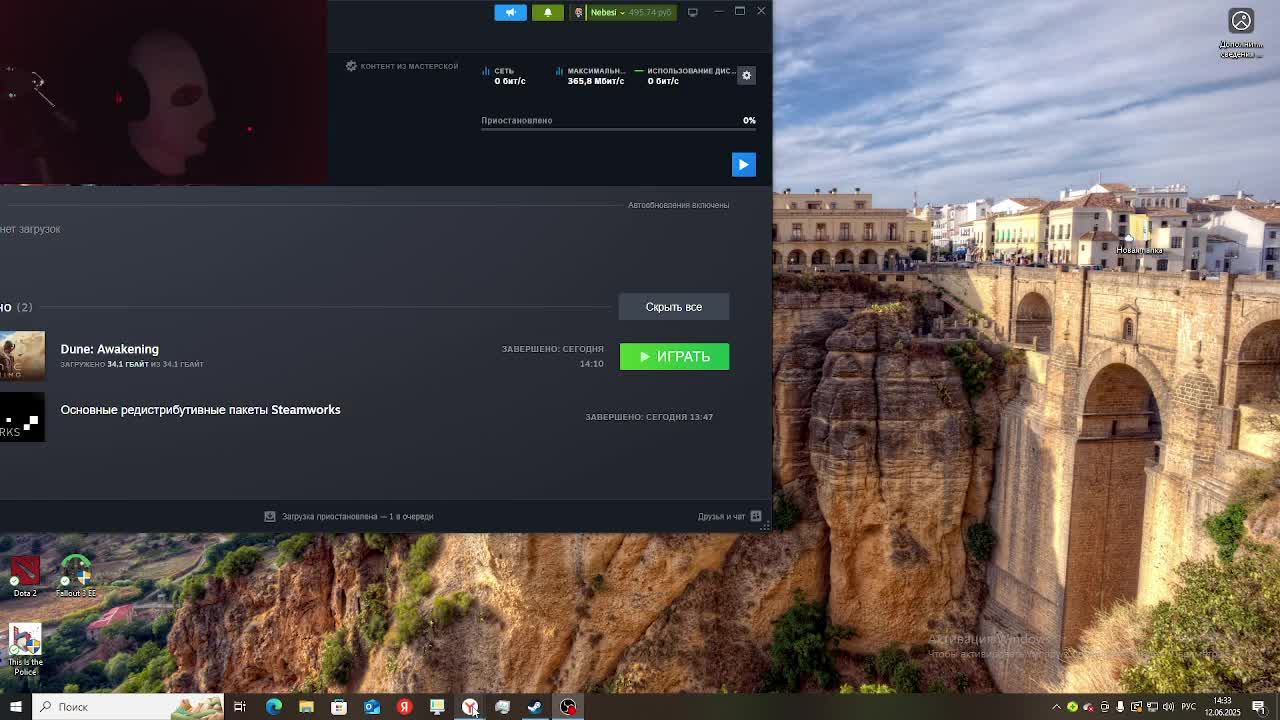This screenshot has height=720, width=1280.
Task: Click 'Автообновления включены' text
Action: (x=678, y=205)
